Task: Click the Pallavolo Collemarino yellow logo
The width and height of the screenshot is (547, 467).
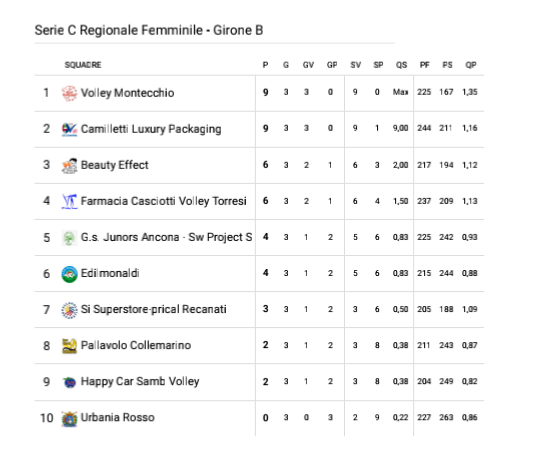Action: pyautogui.click(x=69, y=346)
